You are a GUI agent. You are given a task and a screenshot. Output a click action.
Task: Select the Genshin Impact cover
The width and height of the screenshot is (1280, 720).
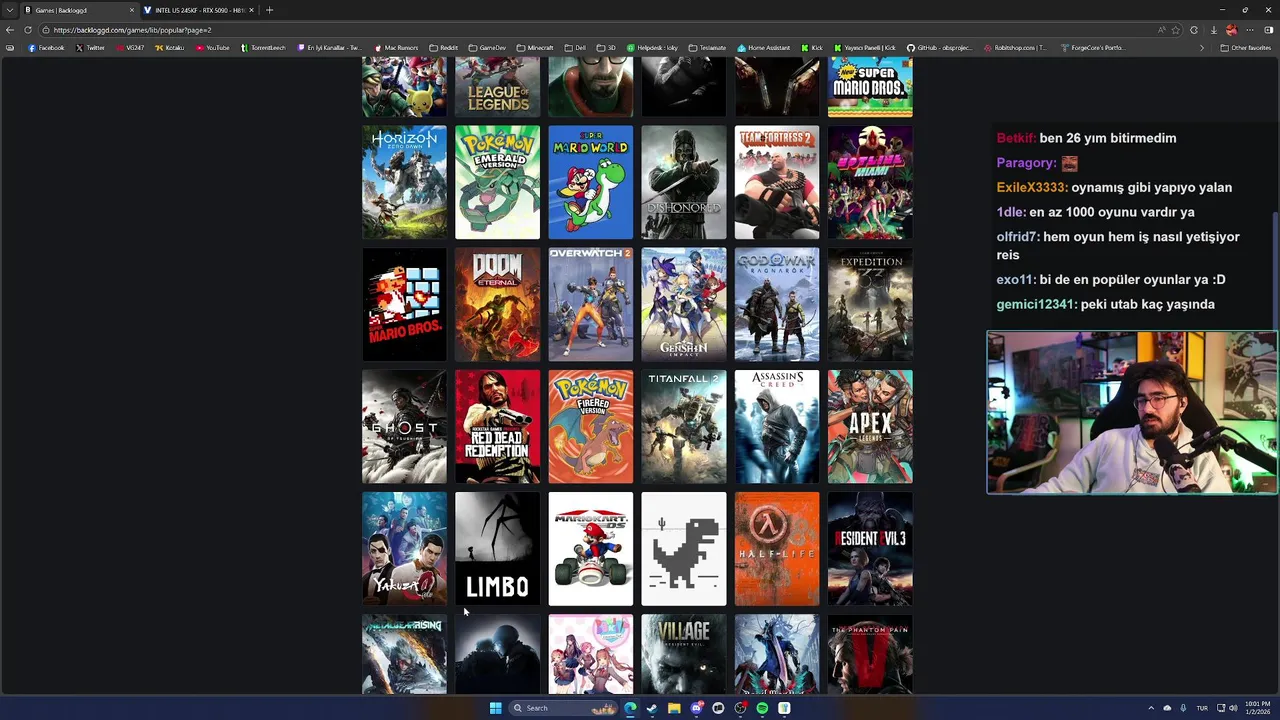683,304
